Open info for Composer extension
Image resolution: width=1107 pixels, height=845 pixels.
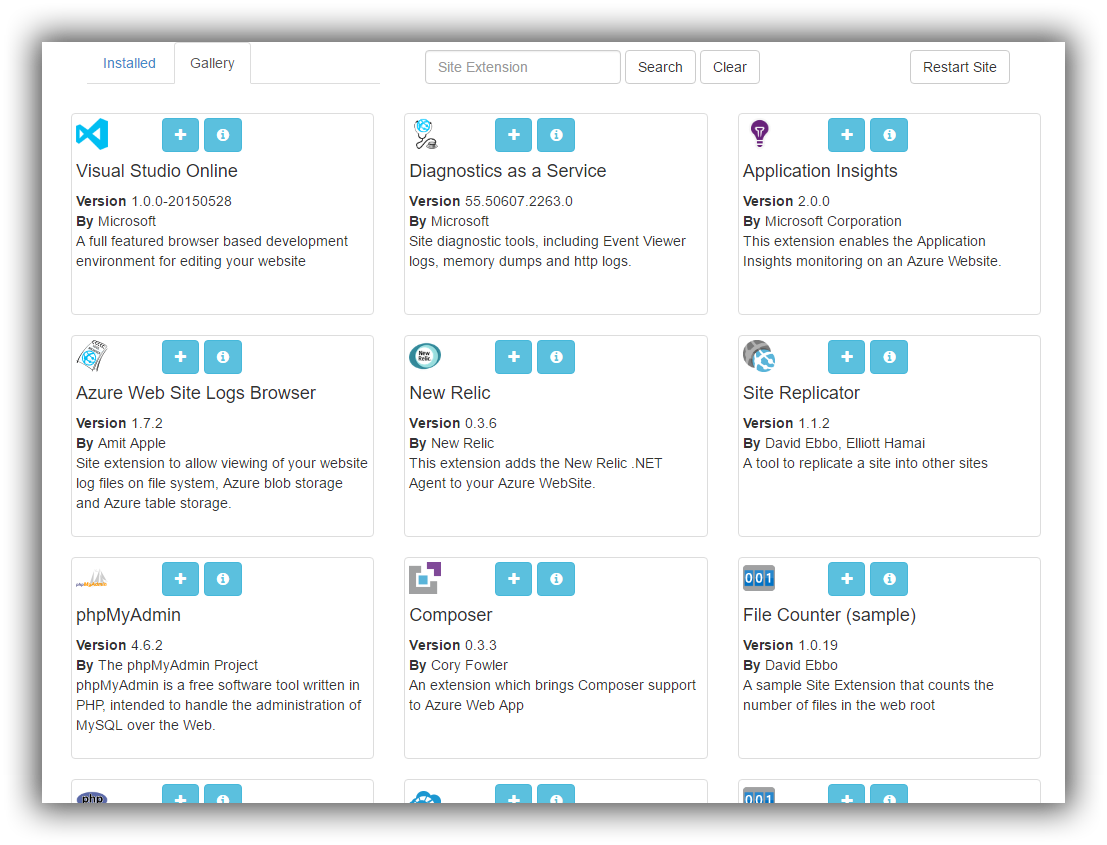556,579
